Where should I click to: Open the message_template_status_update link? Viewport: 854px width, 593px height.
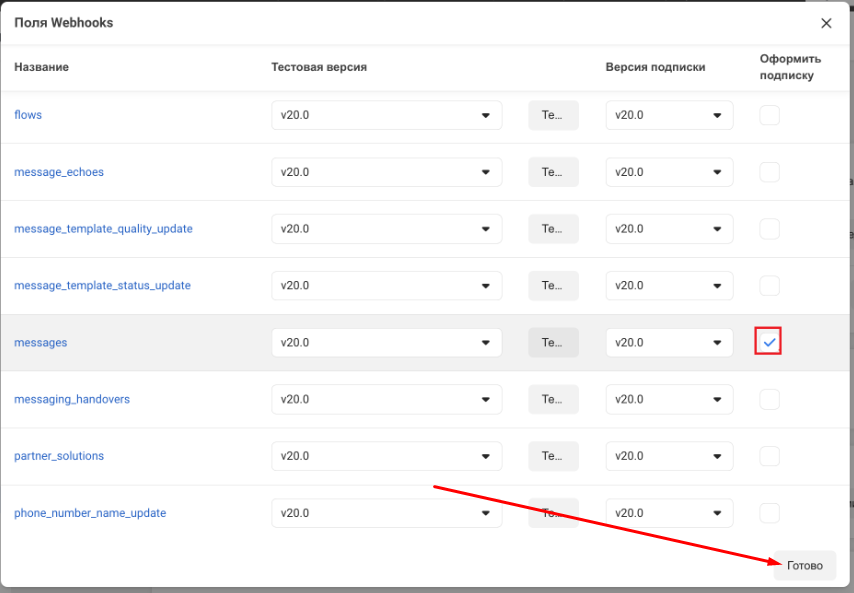pyautogui.click(x=102, y=285)
